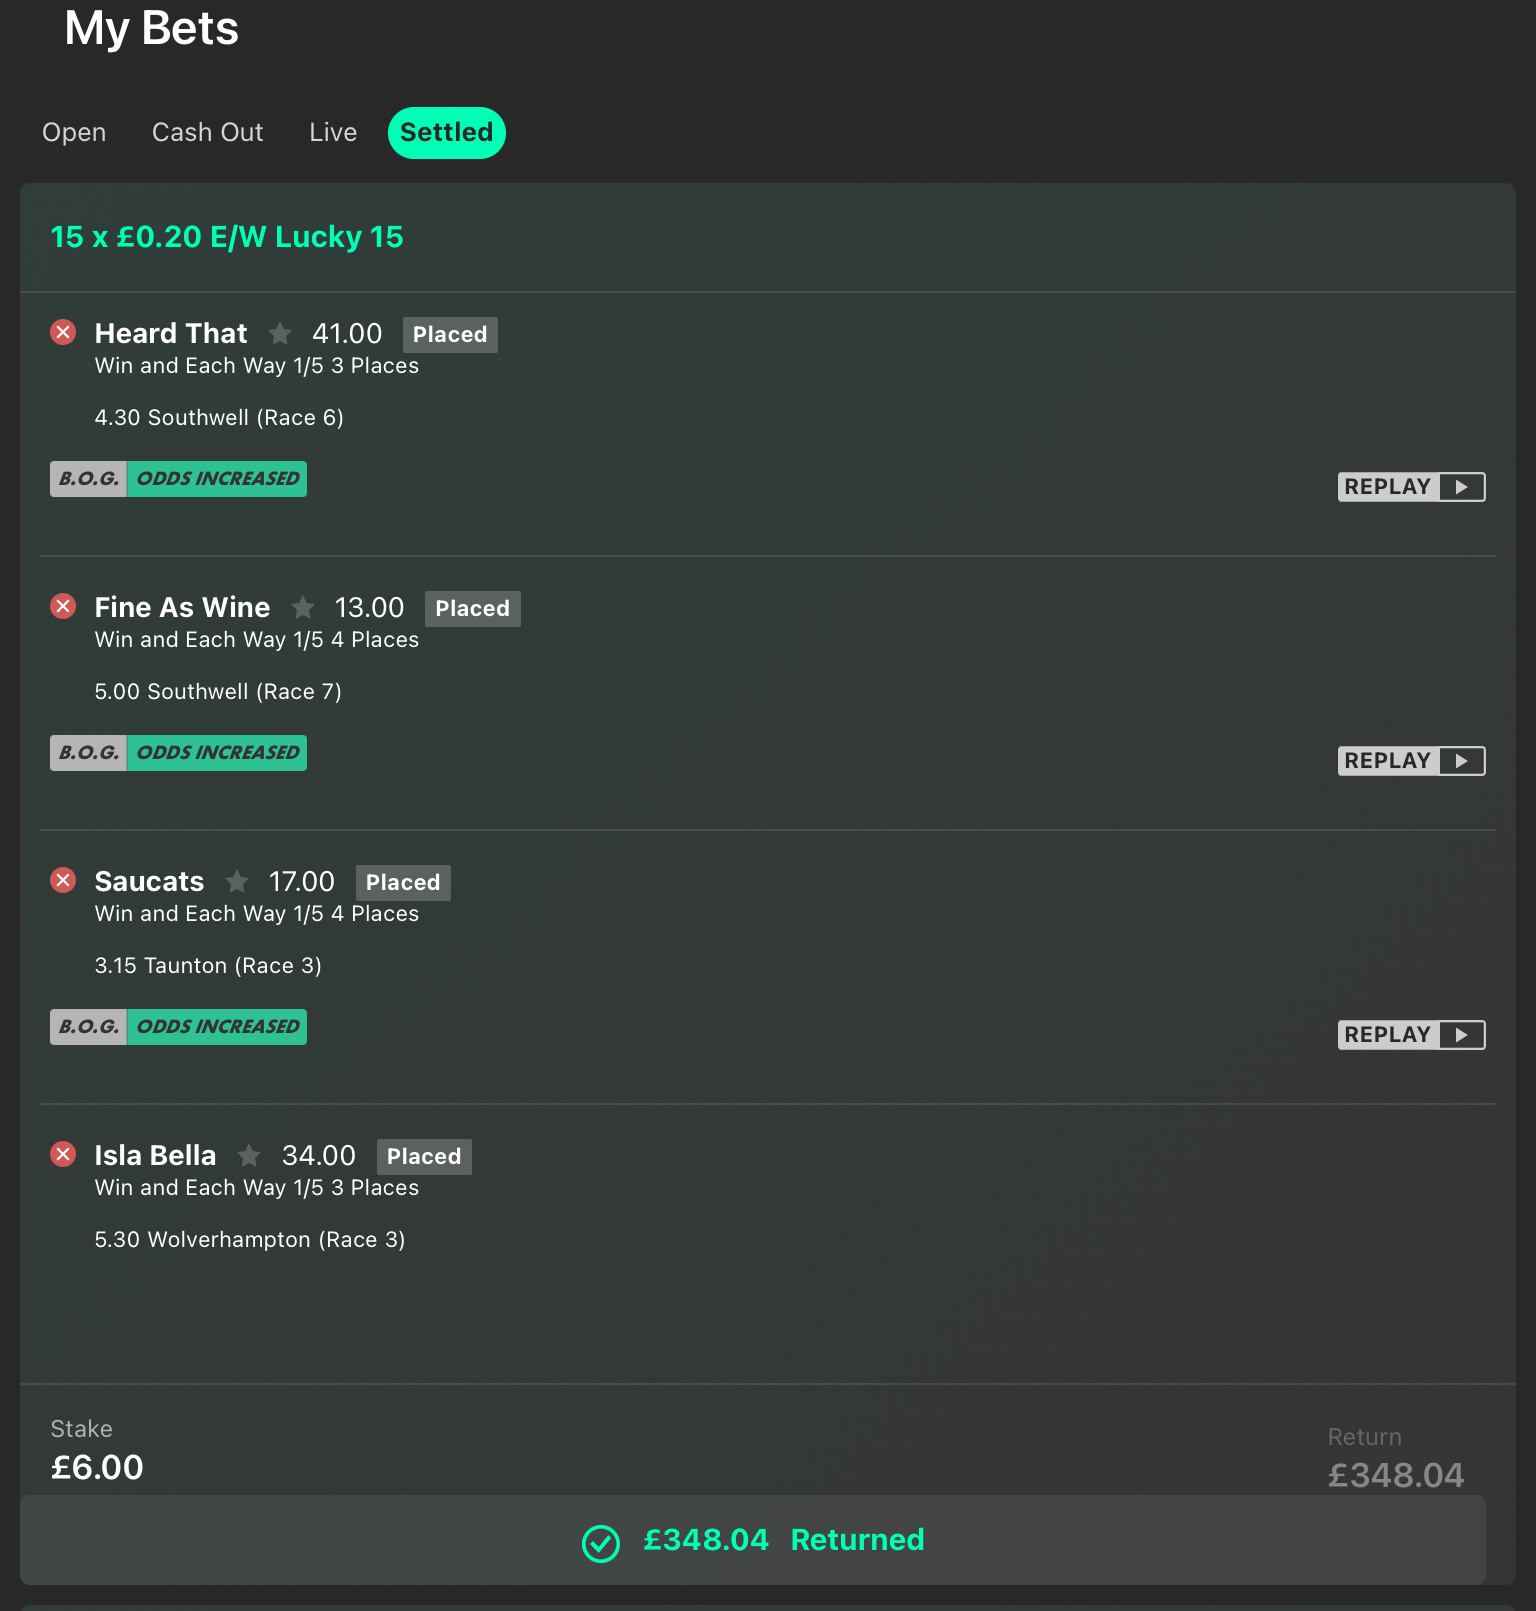Image resolution: width=1536 pixels, height=1611 pixels.
Task: Click the star icon beside Isla Bella
Action: point(249,1155)
